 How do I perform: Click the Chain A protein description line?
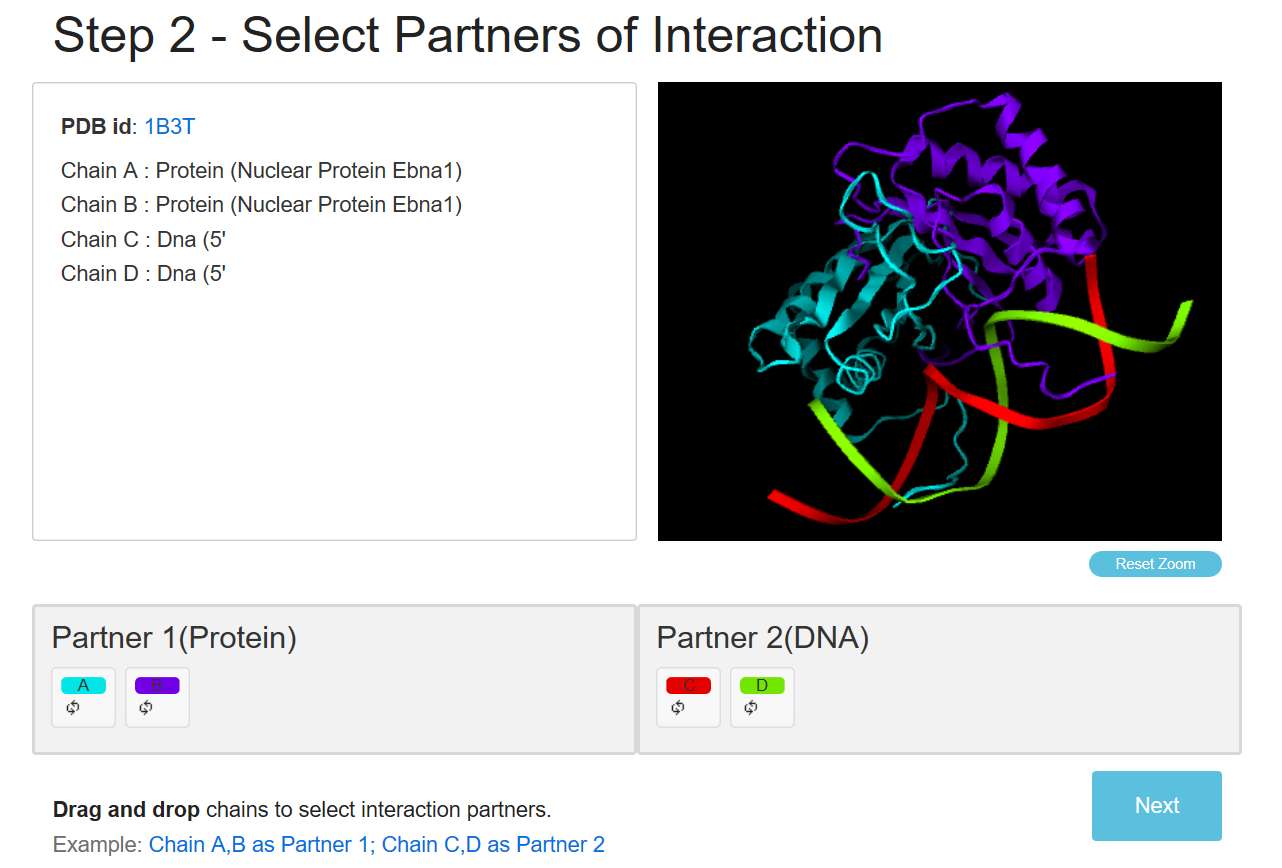(x=261, y=171)
